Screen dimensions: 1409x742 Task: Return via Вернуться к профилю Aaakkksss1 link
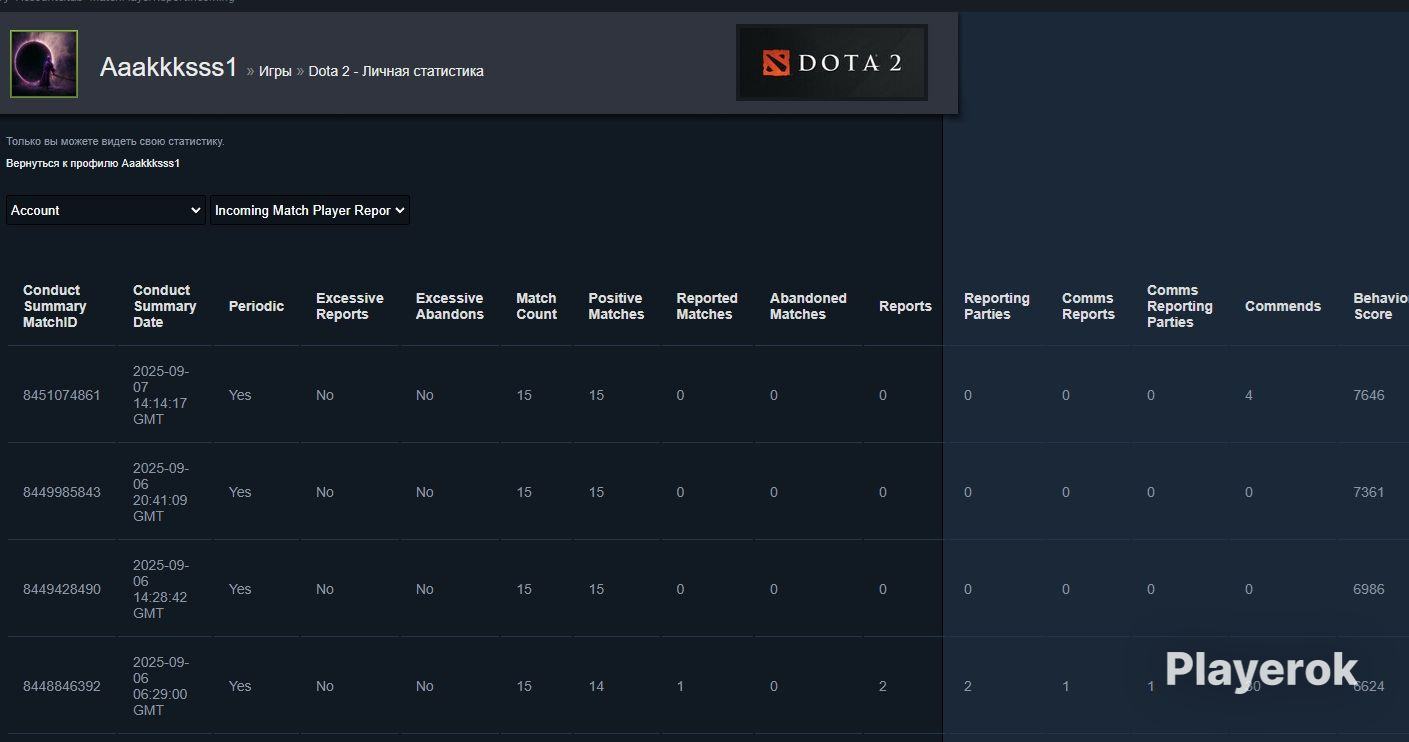tap(93, 163)
